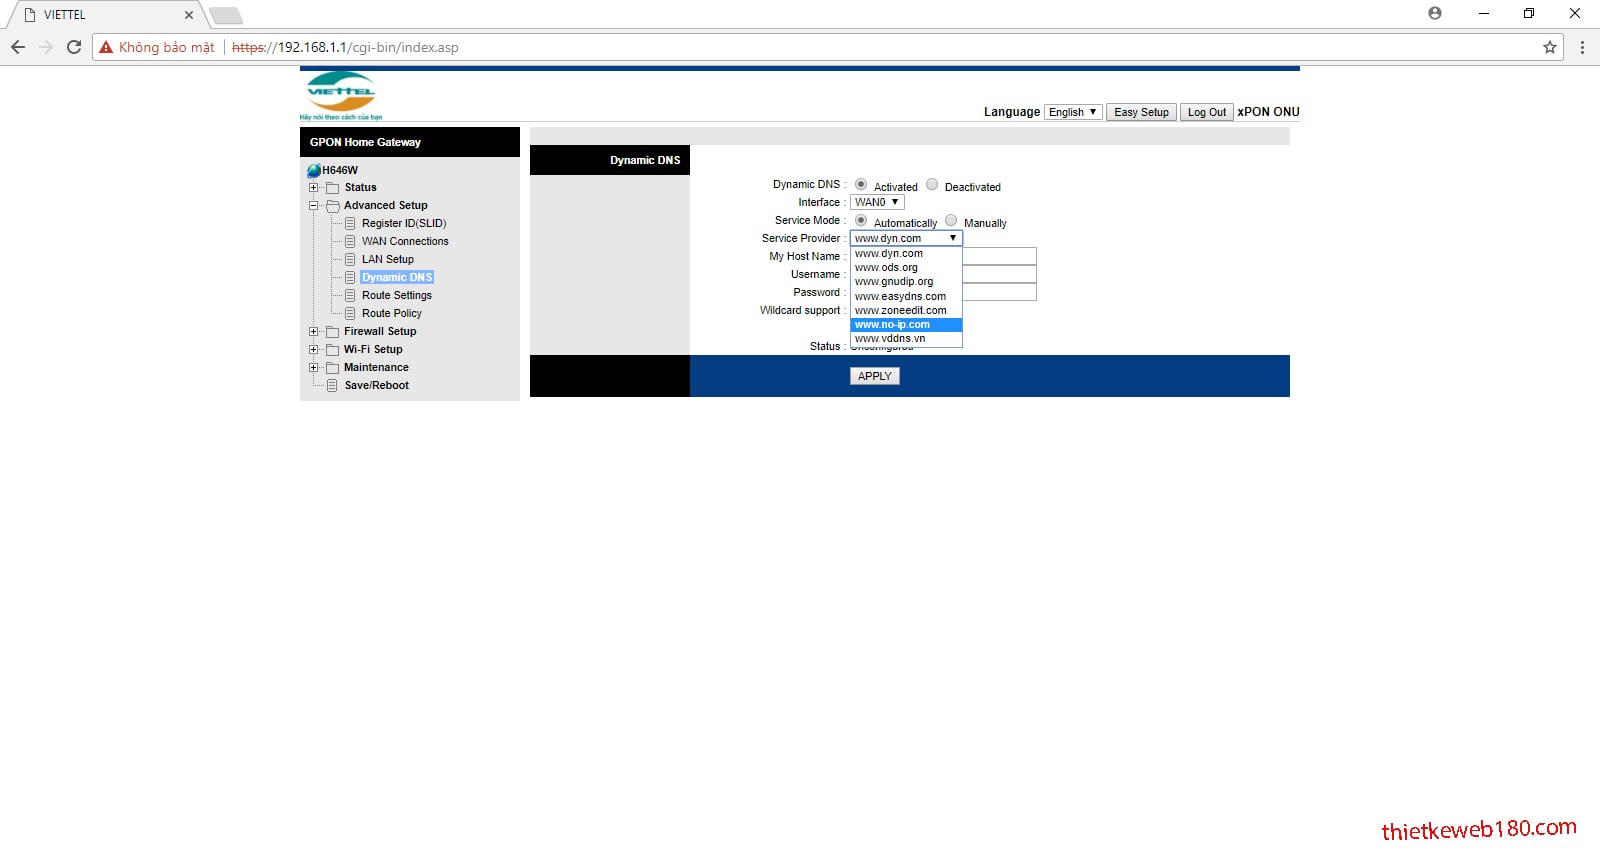Screen dimensions: 1600x860
Task: Choose www.gnudip.org from provider list
Action: [906, 282]
